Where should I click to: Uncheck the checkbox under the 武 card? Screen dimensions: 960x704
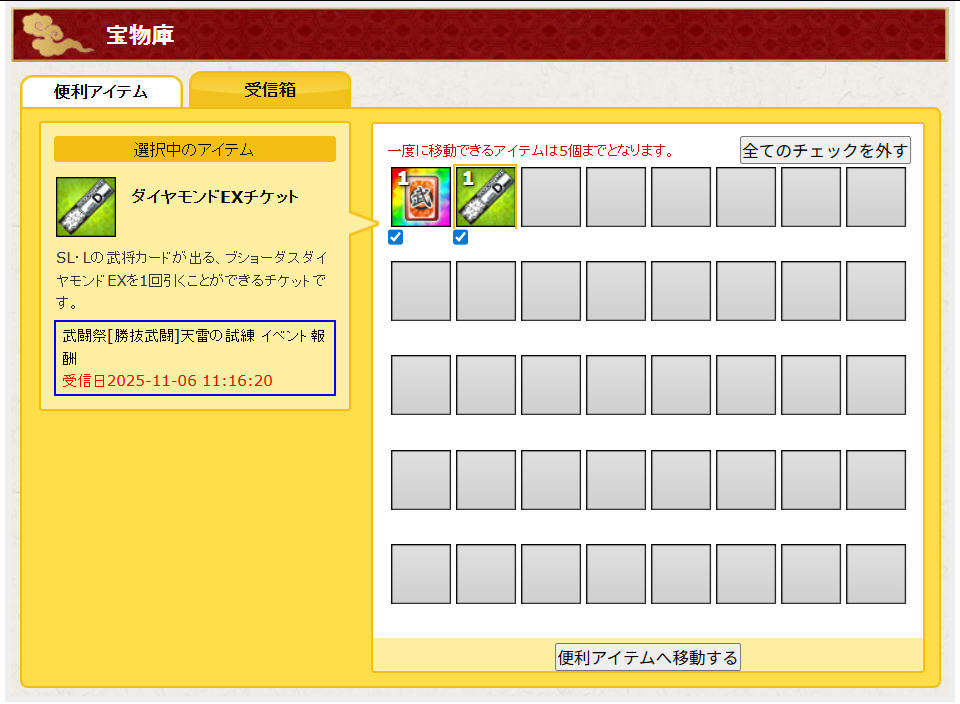click(x=396, y=238)
